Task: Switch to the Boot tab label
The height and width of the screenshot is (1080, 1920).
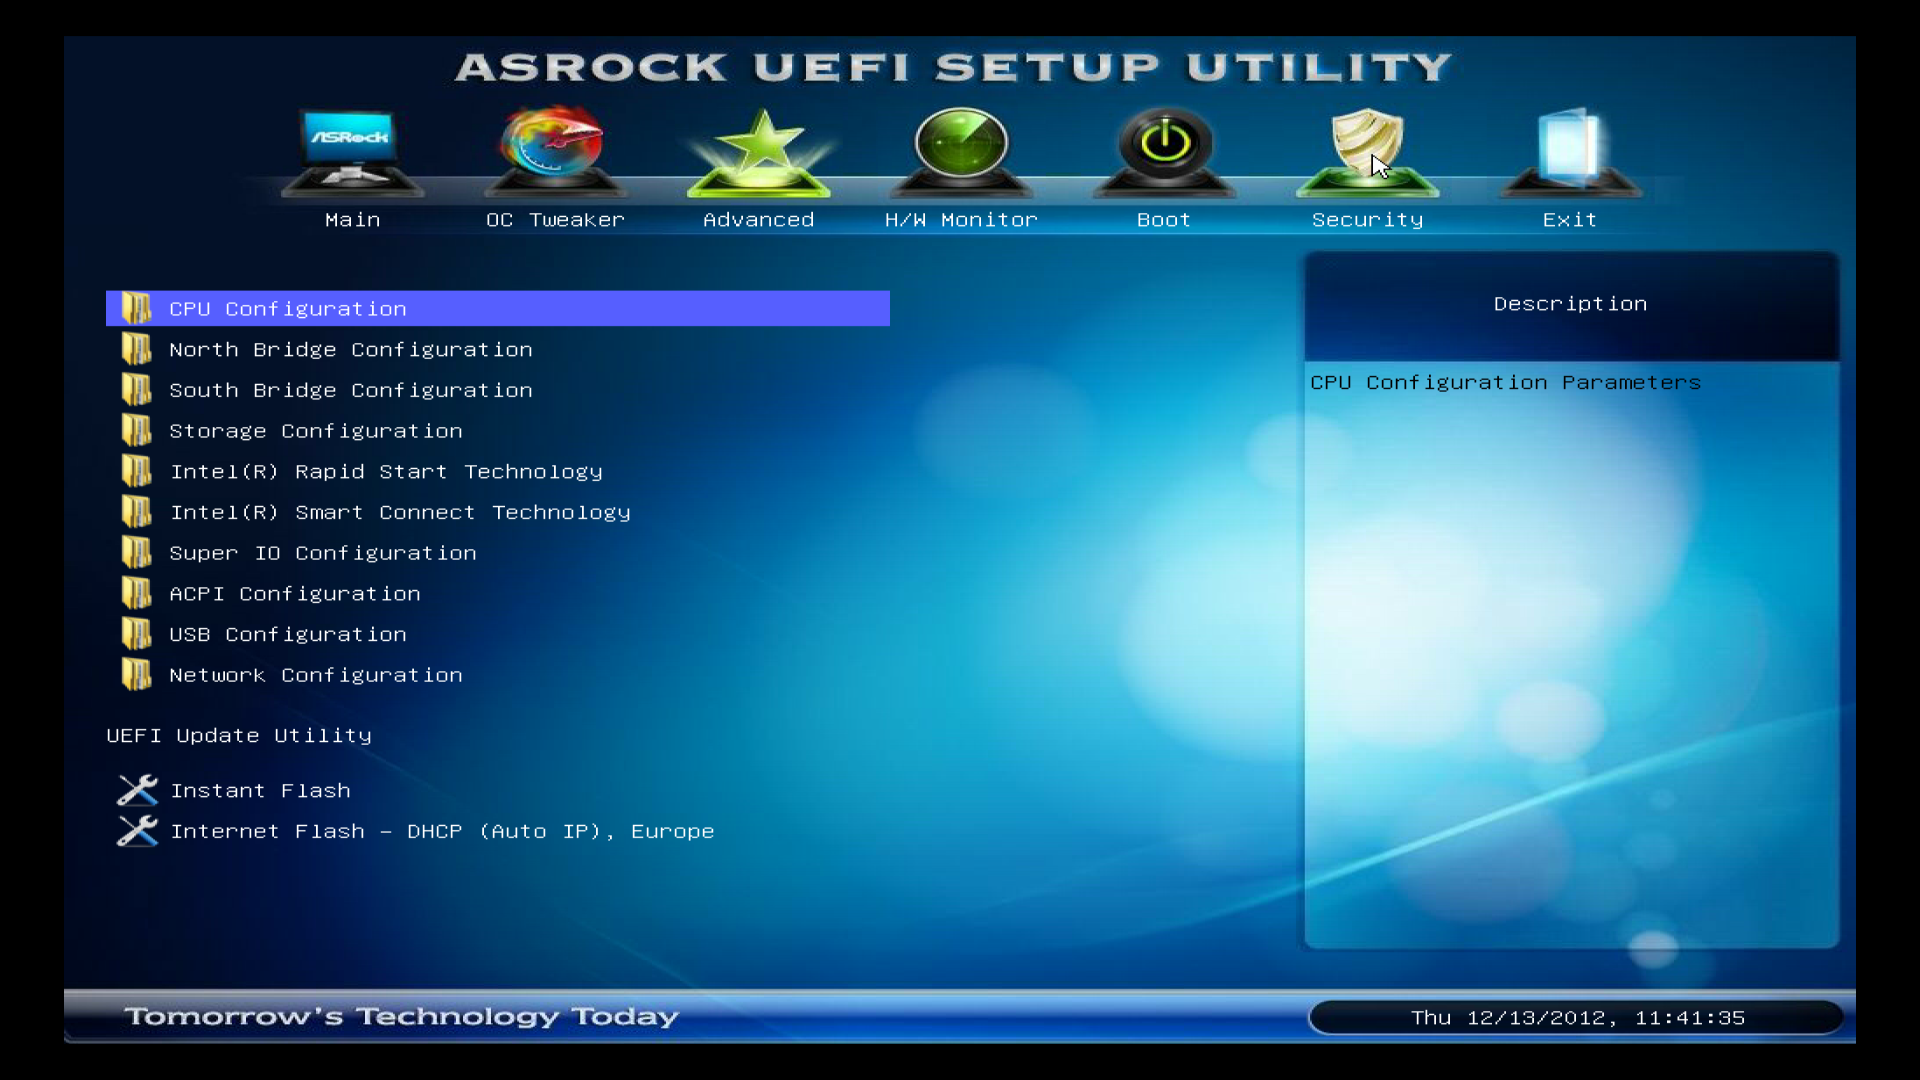Action: tap(1164, 220)
